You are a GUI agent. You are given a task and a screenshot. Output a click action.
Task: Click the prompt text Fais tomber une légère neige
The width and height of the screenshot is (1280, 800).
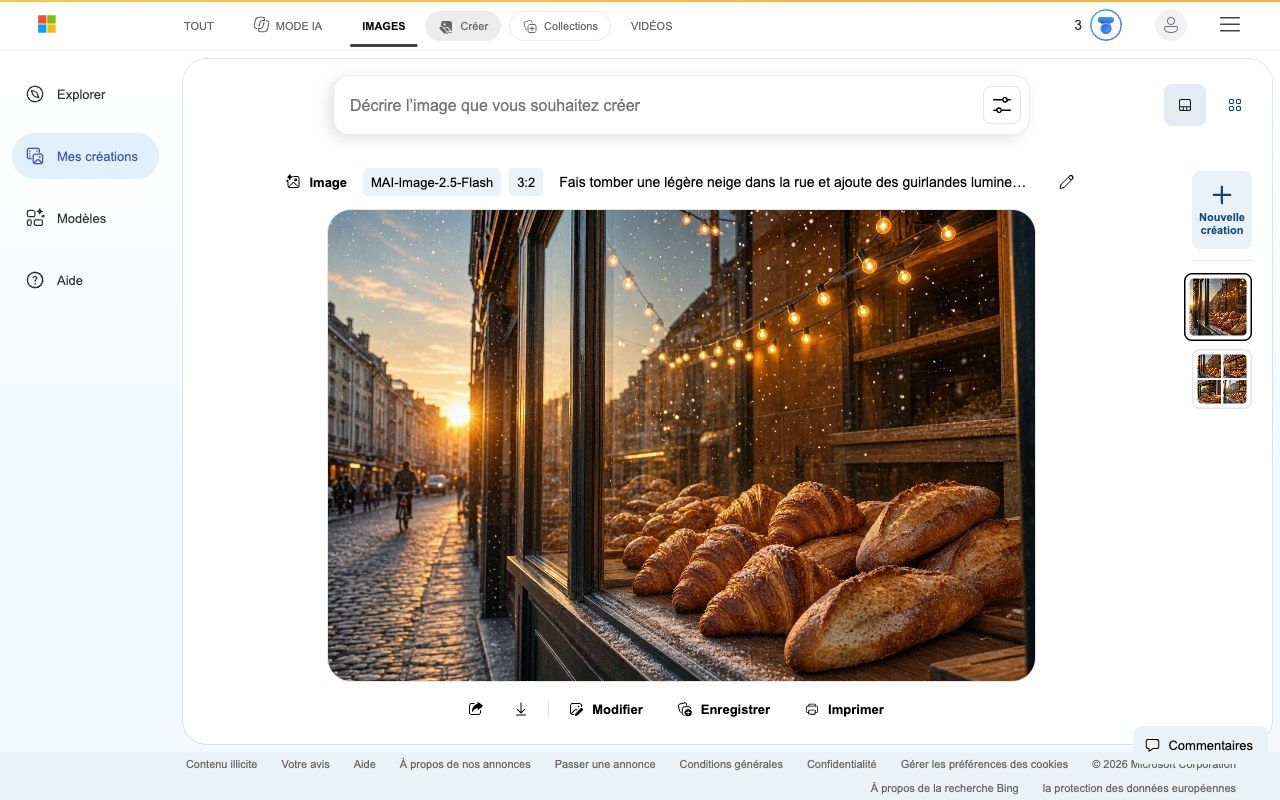pyautogui.click(x=792, y=182)
